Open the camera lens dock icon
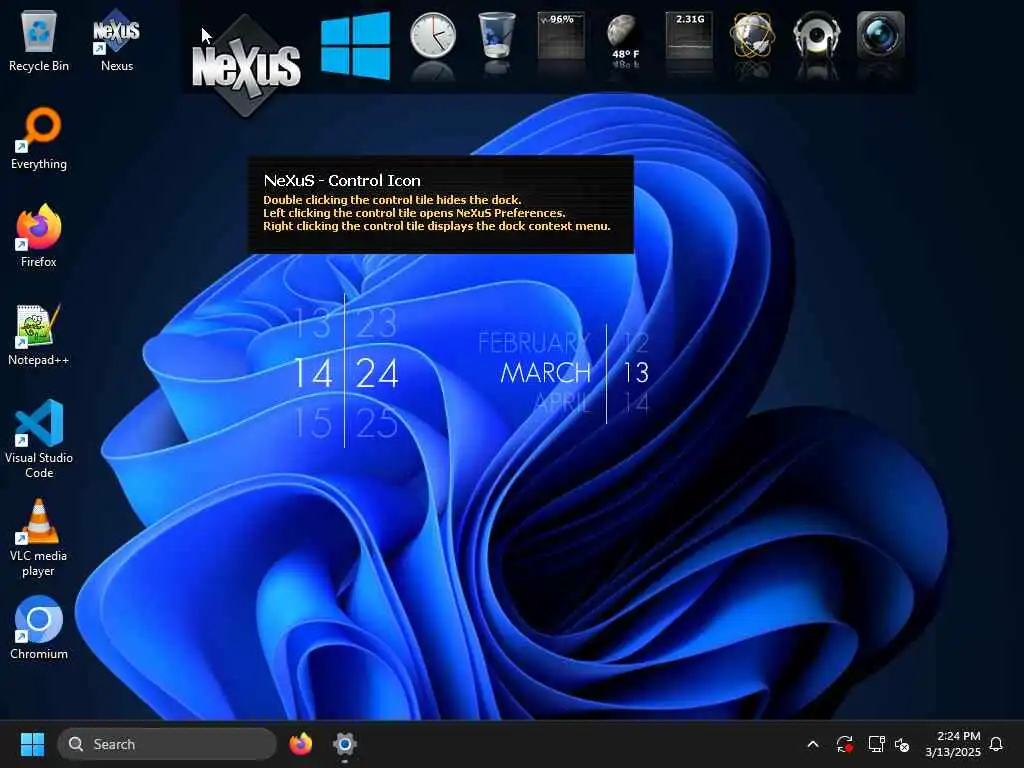This screenshot has height=768, width=1024. [880, 36]
